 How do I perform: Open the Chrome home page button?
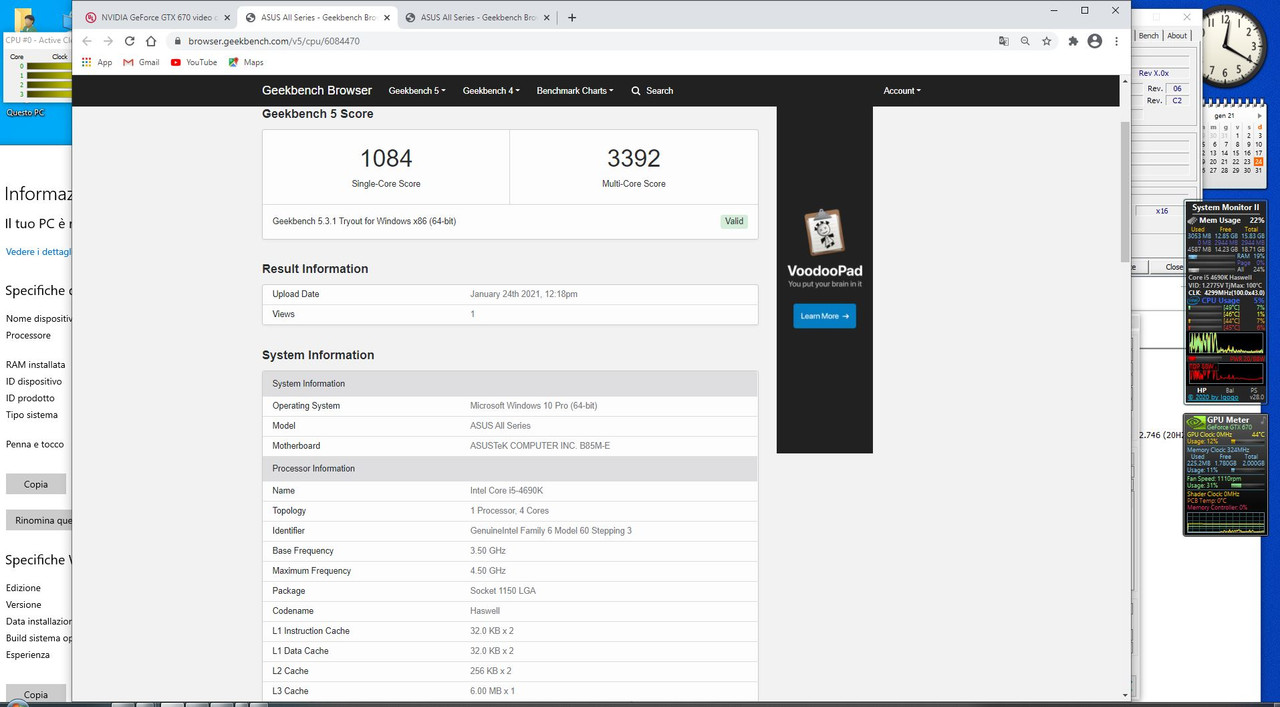point(151,41)
